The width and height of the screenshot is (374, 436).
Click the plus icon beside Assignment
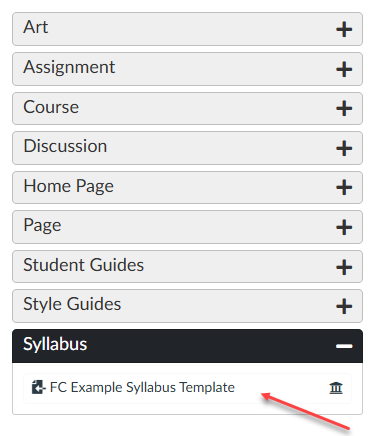[x=344, y=69]
